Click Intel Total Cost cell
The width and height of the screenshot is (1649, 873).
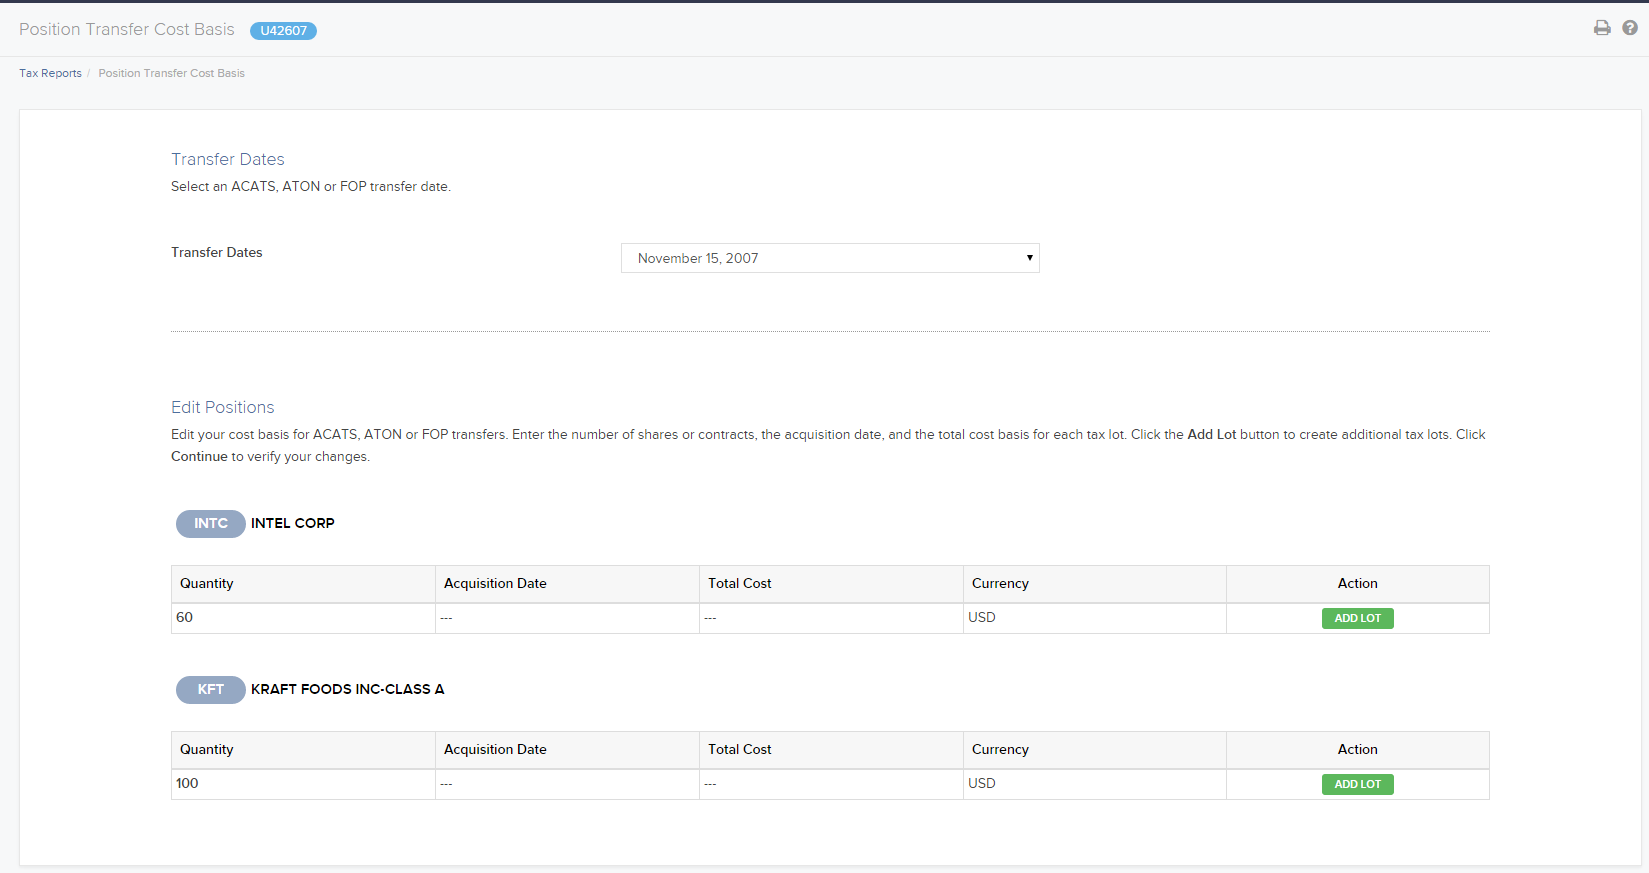coord(831,618)
